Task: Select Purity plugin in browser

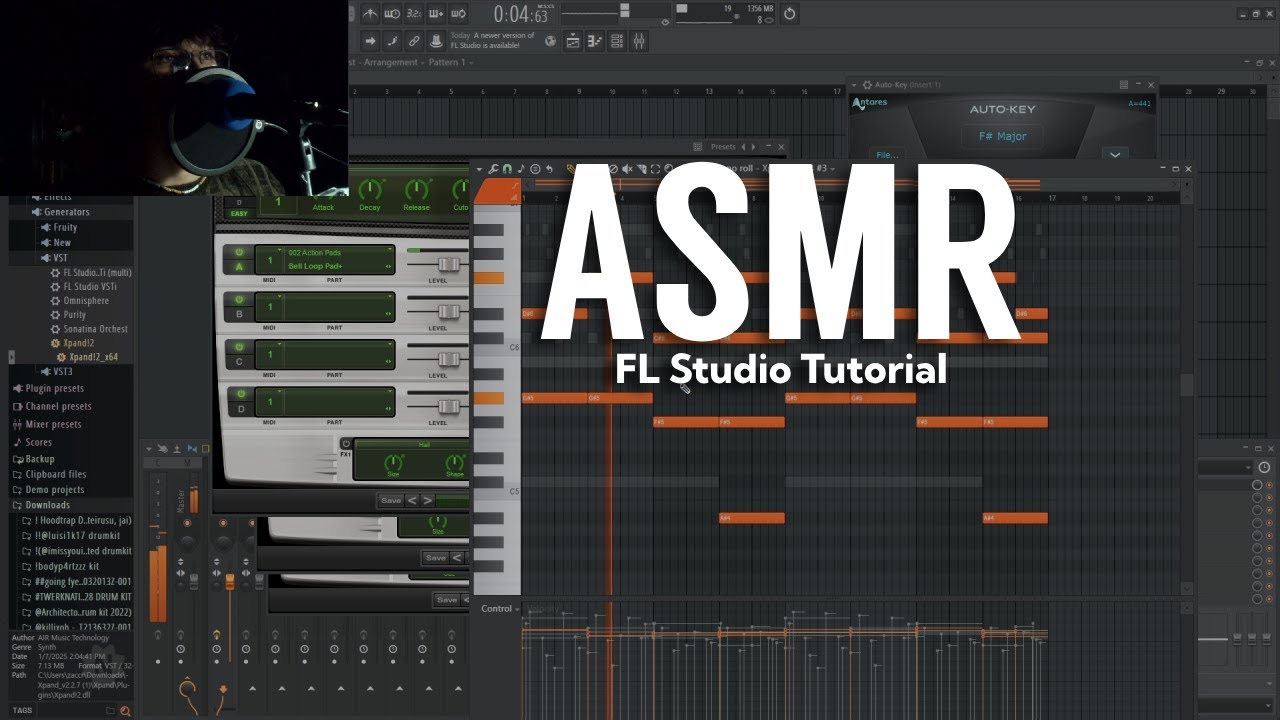Action: click(74, 315)
